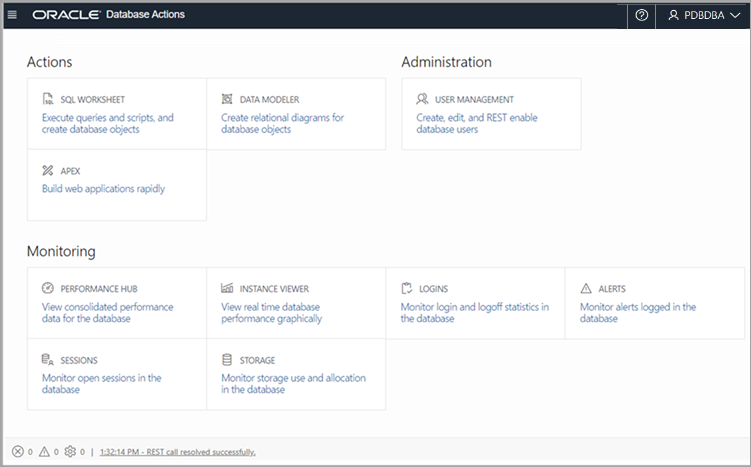Click the help question mark icon
Screen dimensions: 751x467
[x=642, y=15]
